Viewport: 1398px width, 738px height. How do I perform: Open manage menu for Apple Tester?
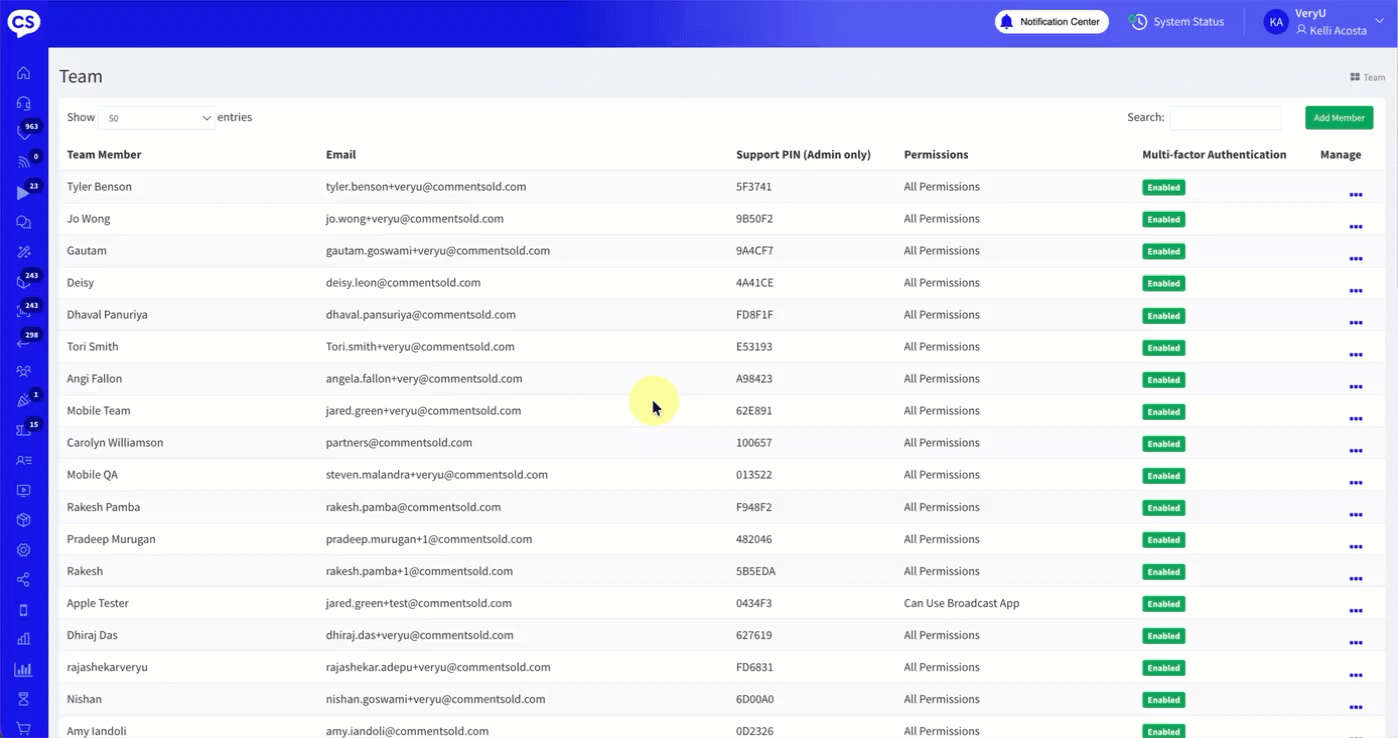pos(1356,611)
